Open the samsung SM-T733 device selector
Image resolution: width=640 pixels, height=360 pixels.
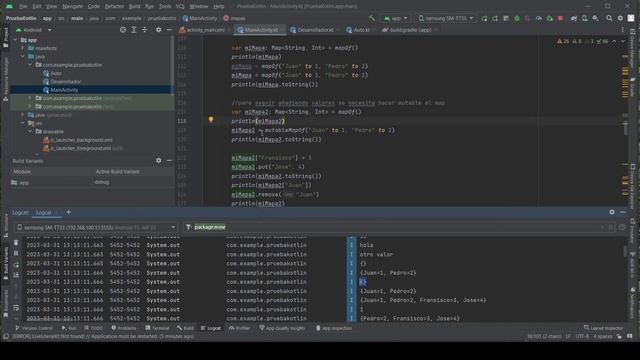[x=446, y=18]
